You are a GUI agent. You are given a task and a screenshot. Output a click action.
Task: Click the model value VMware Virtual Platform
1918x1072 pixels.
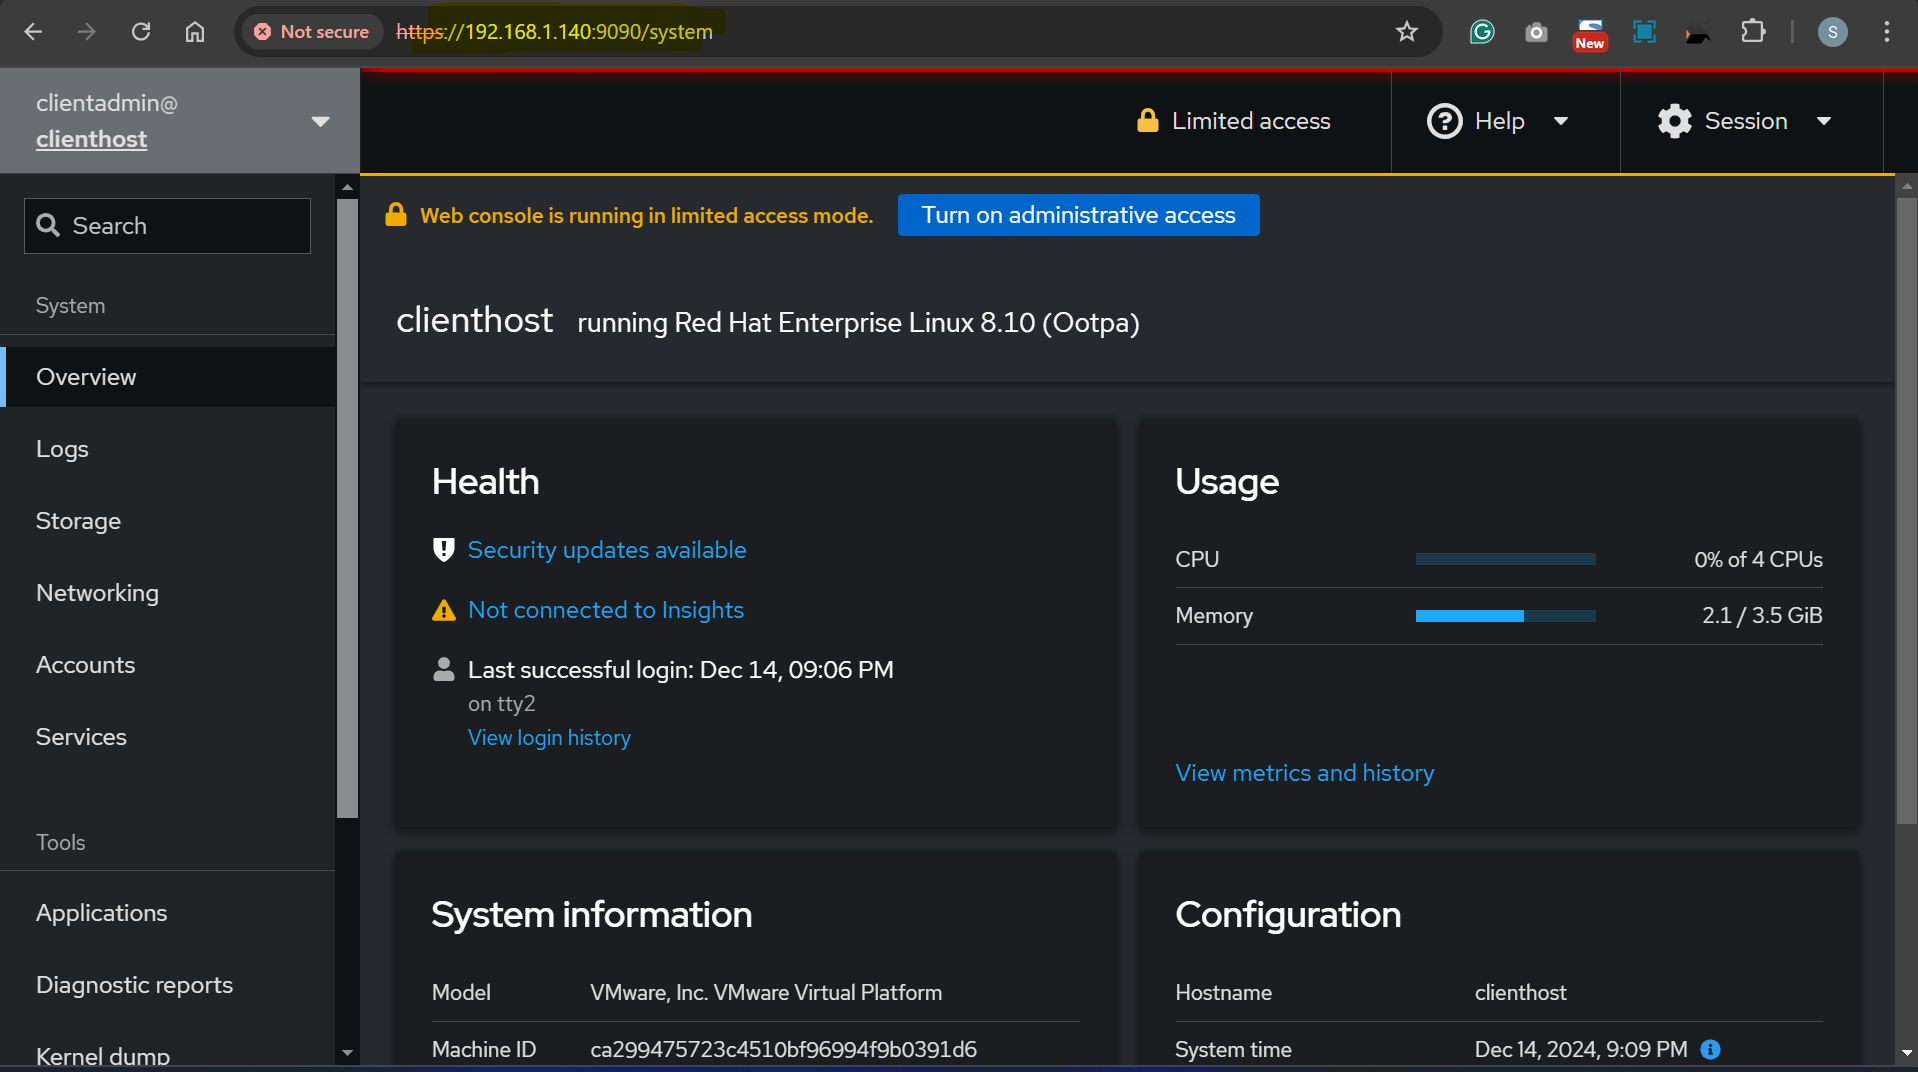(x=766, y=992)
